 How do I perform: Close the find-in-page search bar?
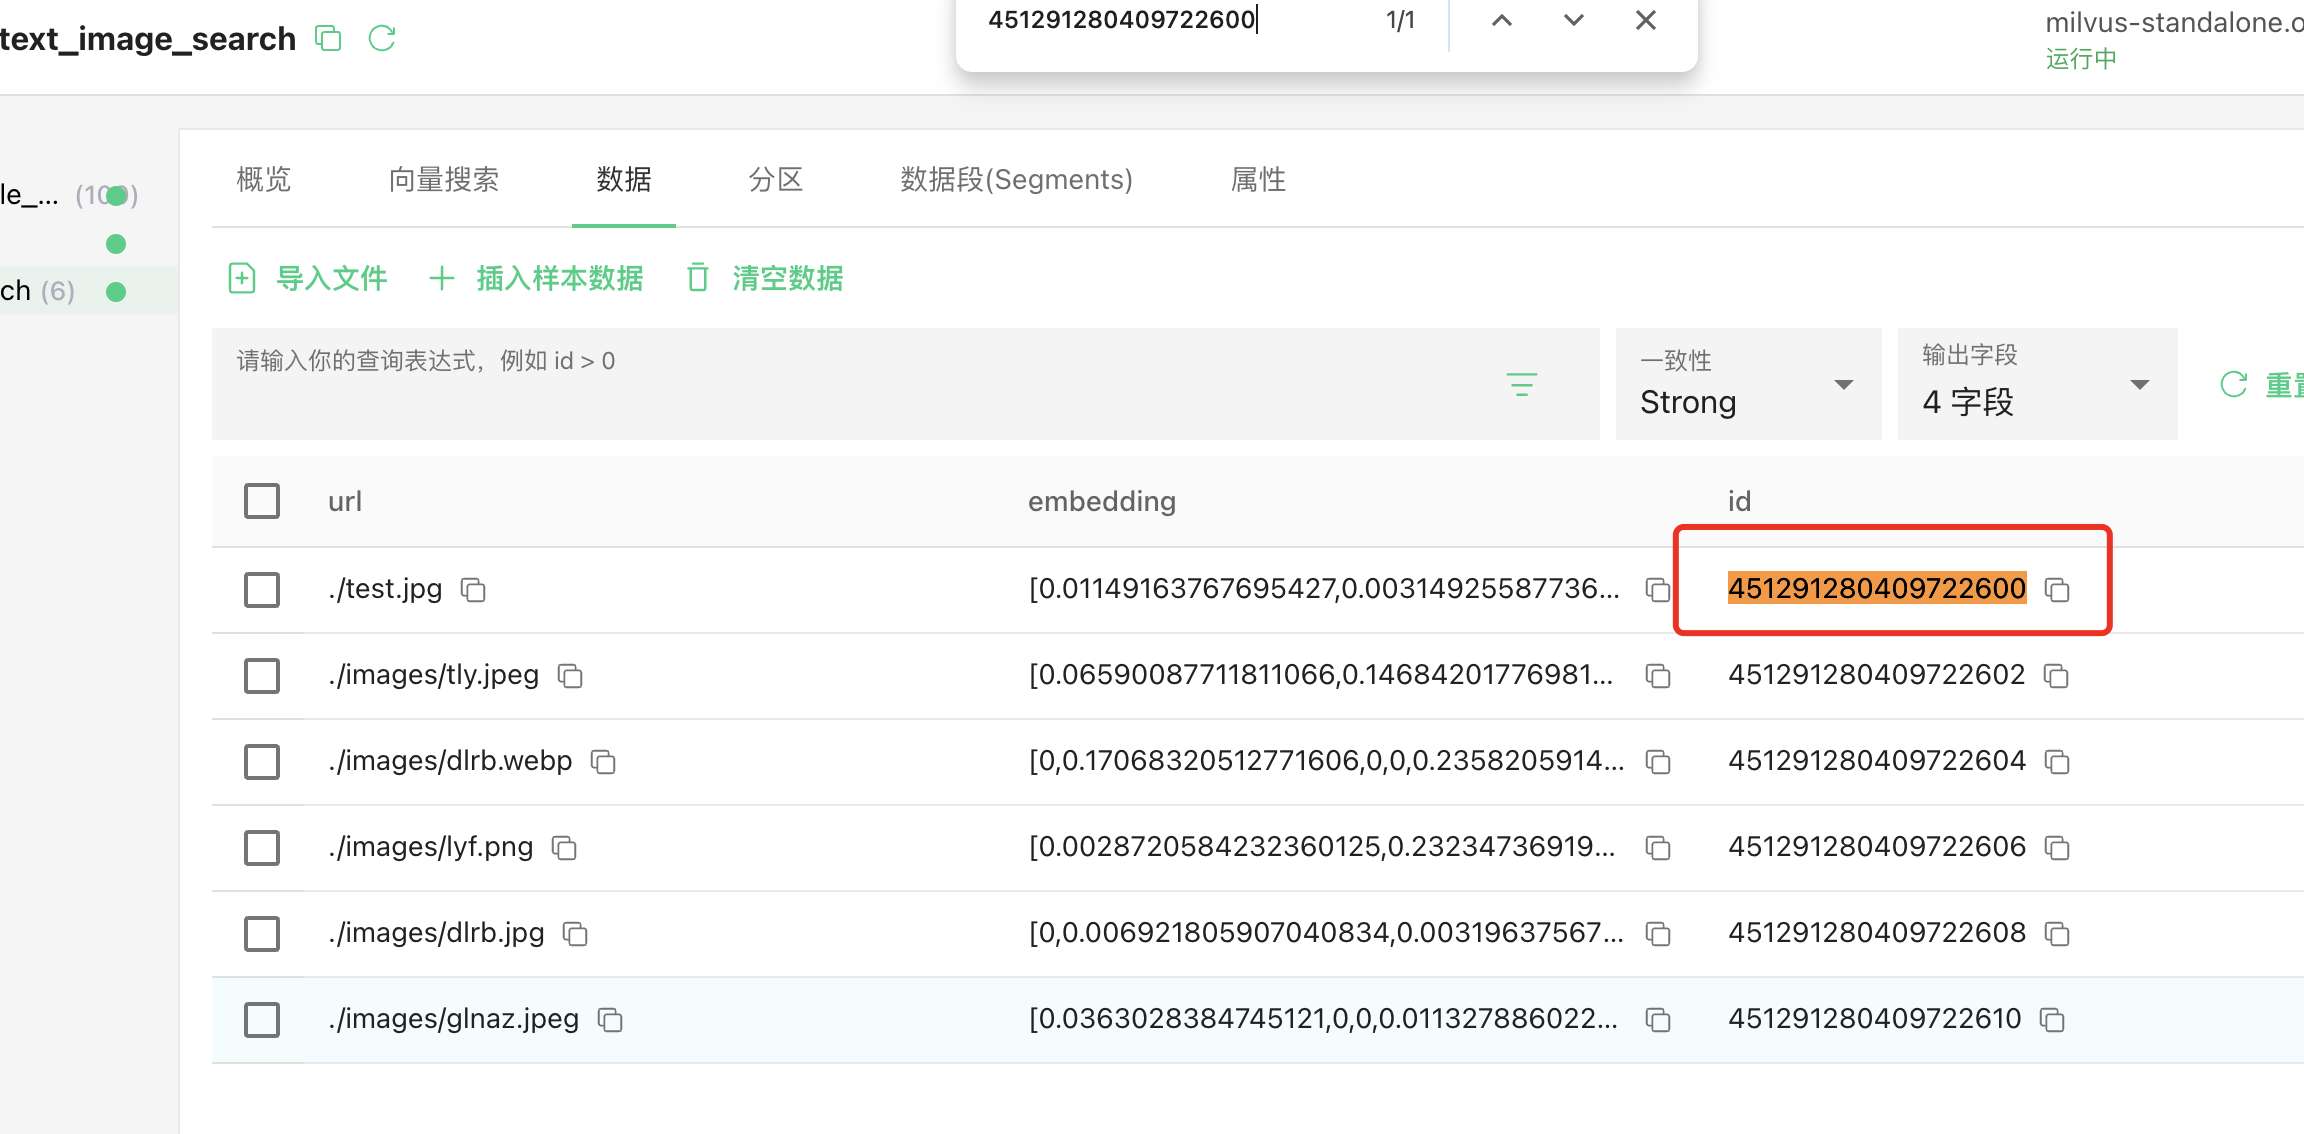1645,20
